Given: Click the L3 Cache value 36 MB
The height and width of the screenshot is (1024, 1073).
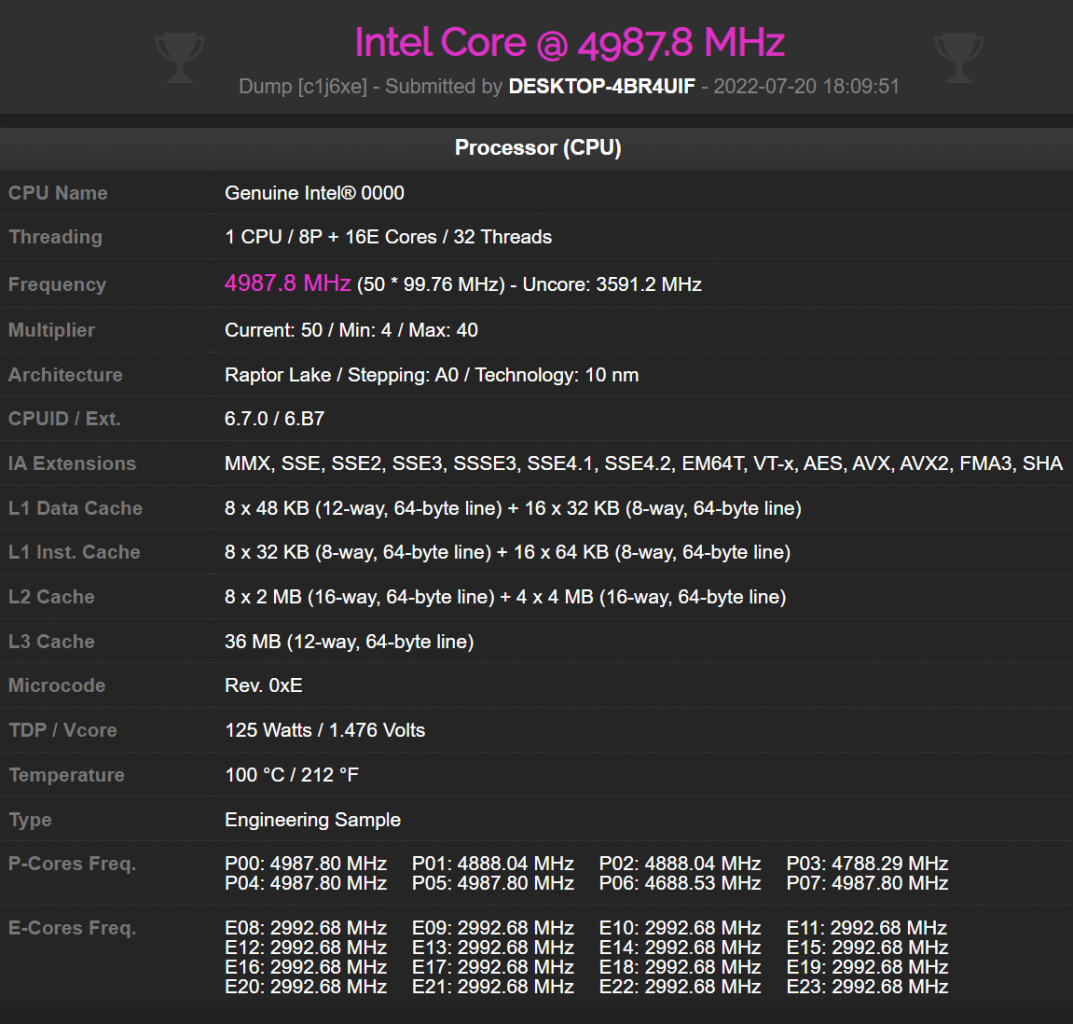Looking at the screenshot, I should (250, 641).
